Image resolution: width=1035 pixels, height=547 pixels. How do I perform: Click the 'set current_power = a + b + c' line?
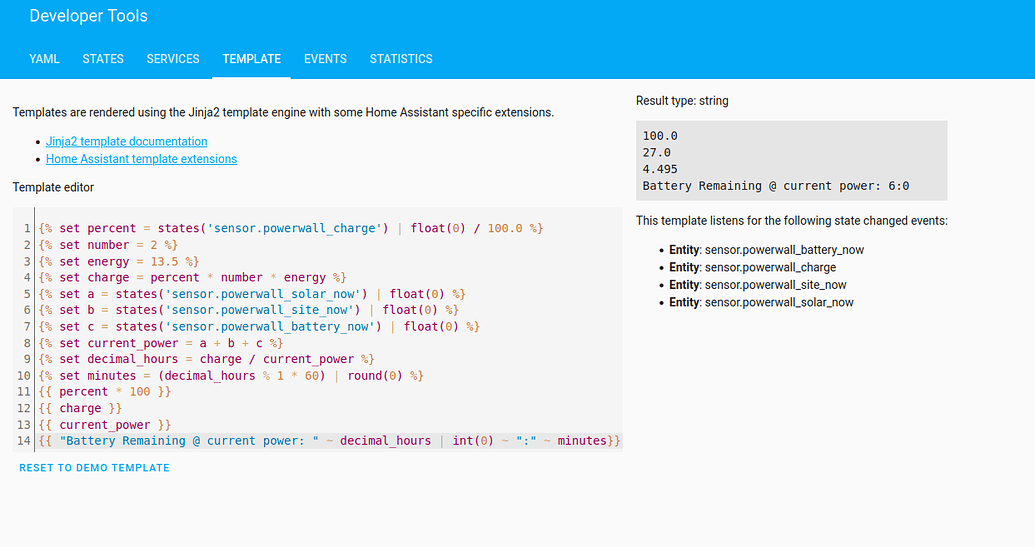160,343
